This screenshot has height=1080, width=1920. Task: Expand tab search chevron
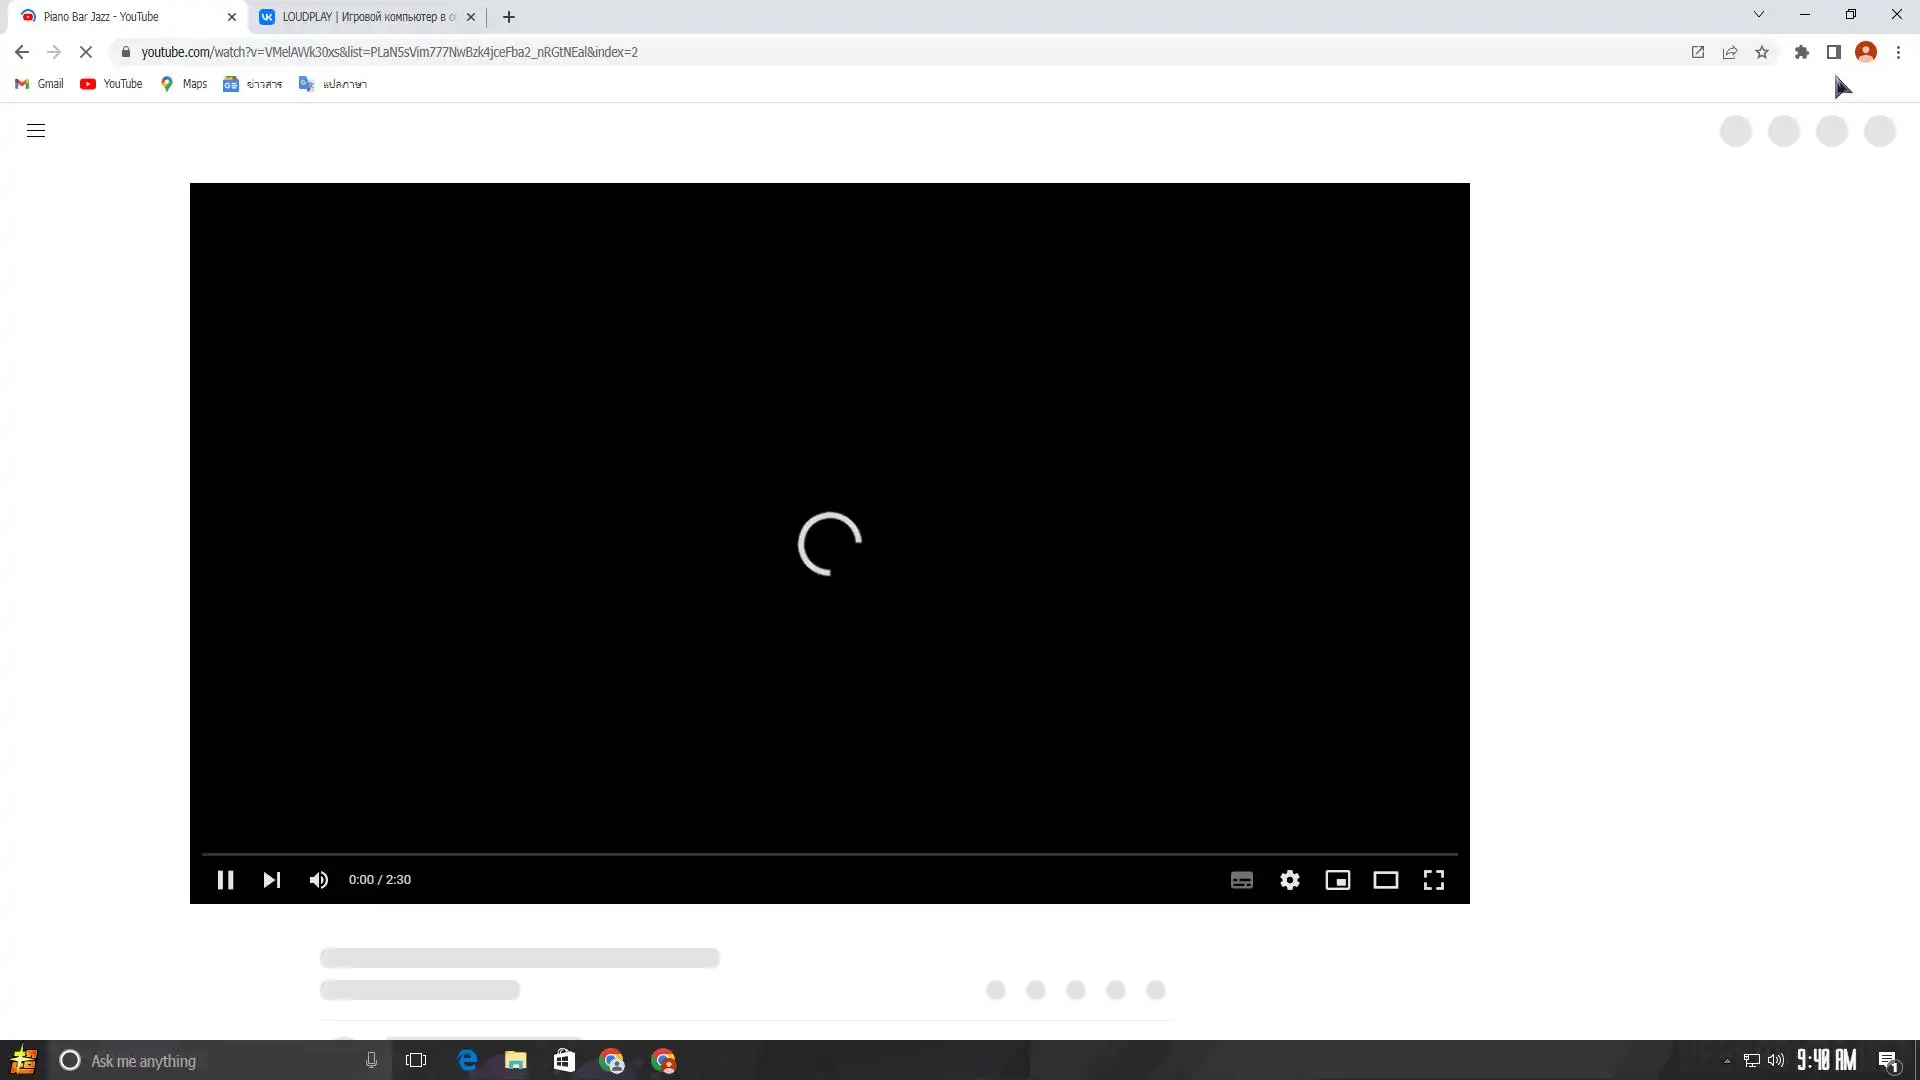1759,15
